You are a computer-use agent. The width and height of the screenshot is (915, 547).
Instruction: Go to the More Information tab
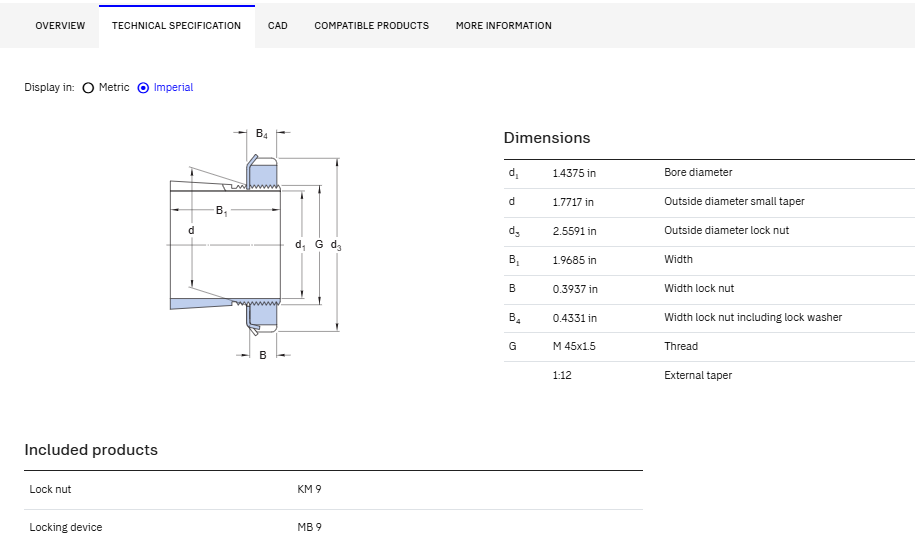click(x=504, y=26)
